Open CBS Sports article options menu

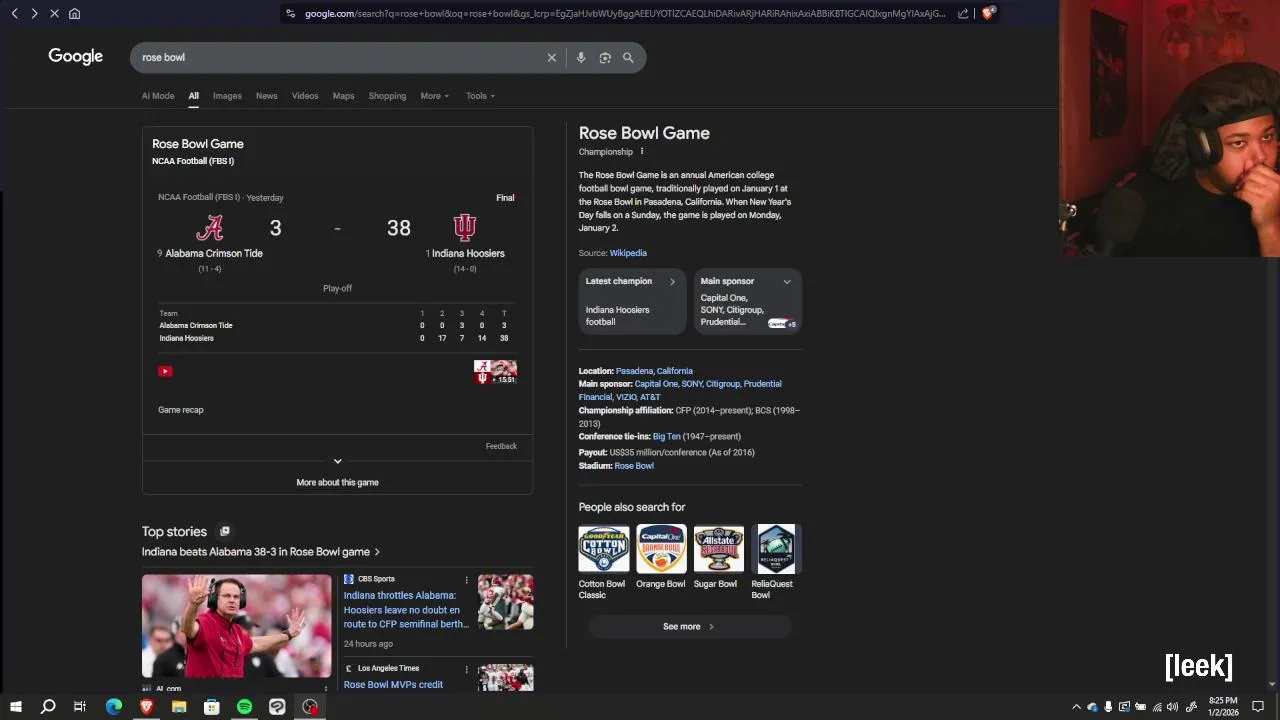[x=466, y=580]
